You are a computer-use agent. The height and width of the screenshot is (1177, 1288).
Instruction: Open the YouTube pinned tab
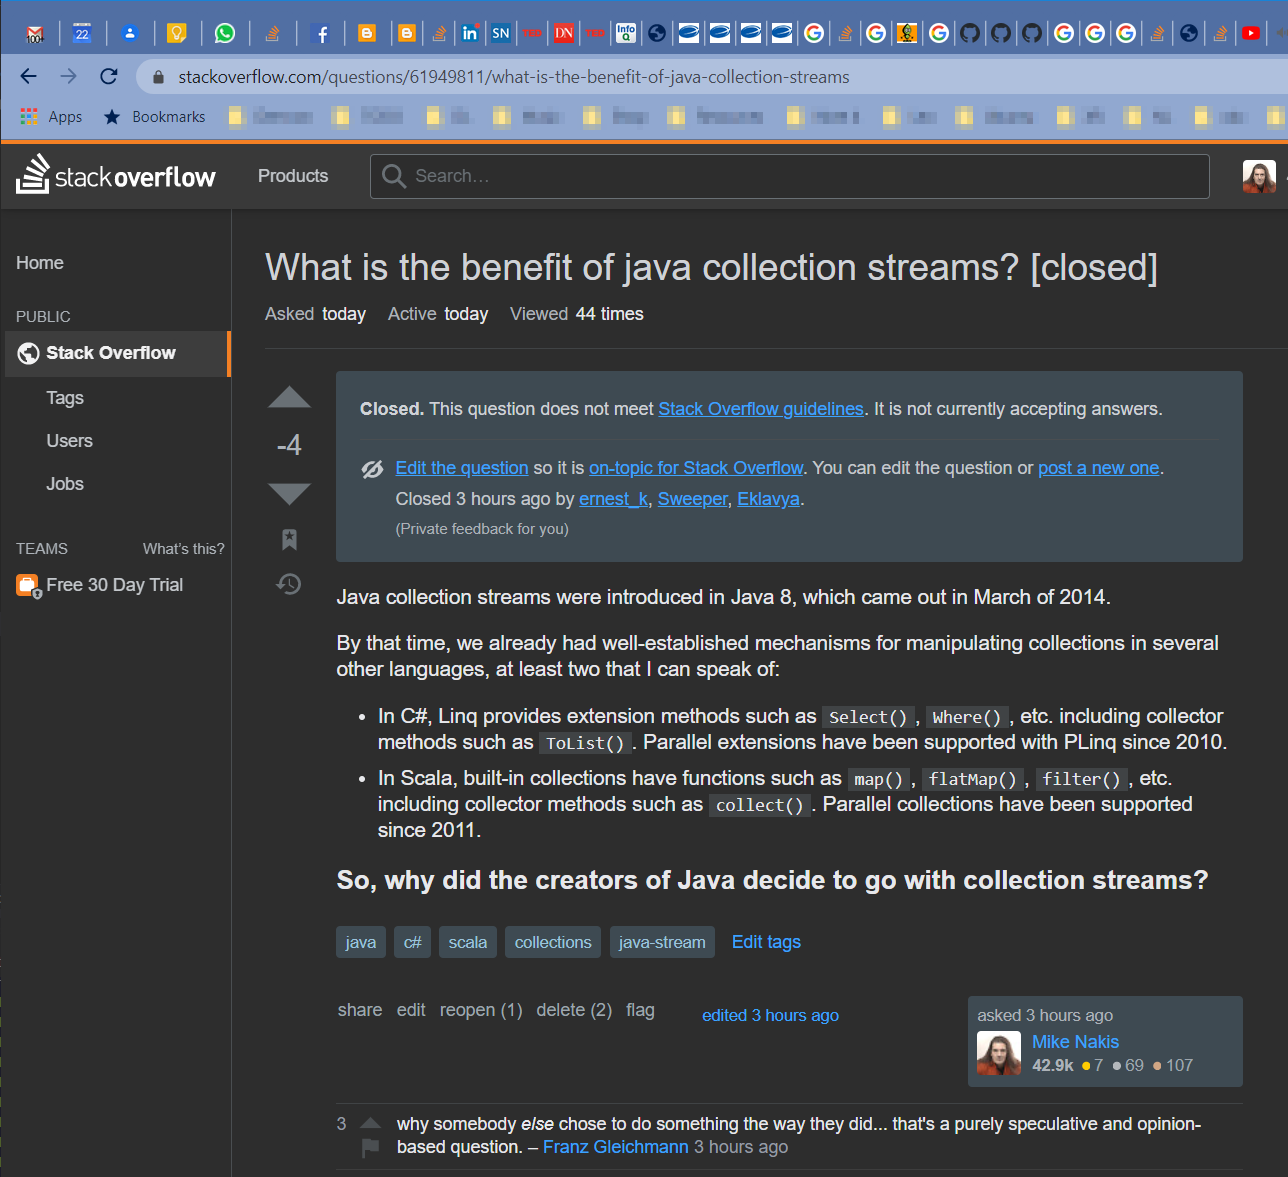pyautogui.click(x=1250, y=33)
